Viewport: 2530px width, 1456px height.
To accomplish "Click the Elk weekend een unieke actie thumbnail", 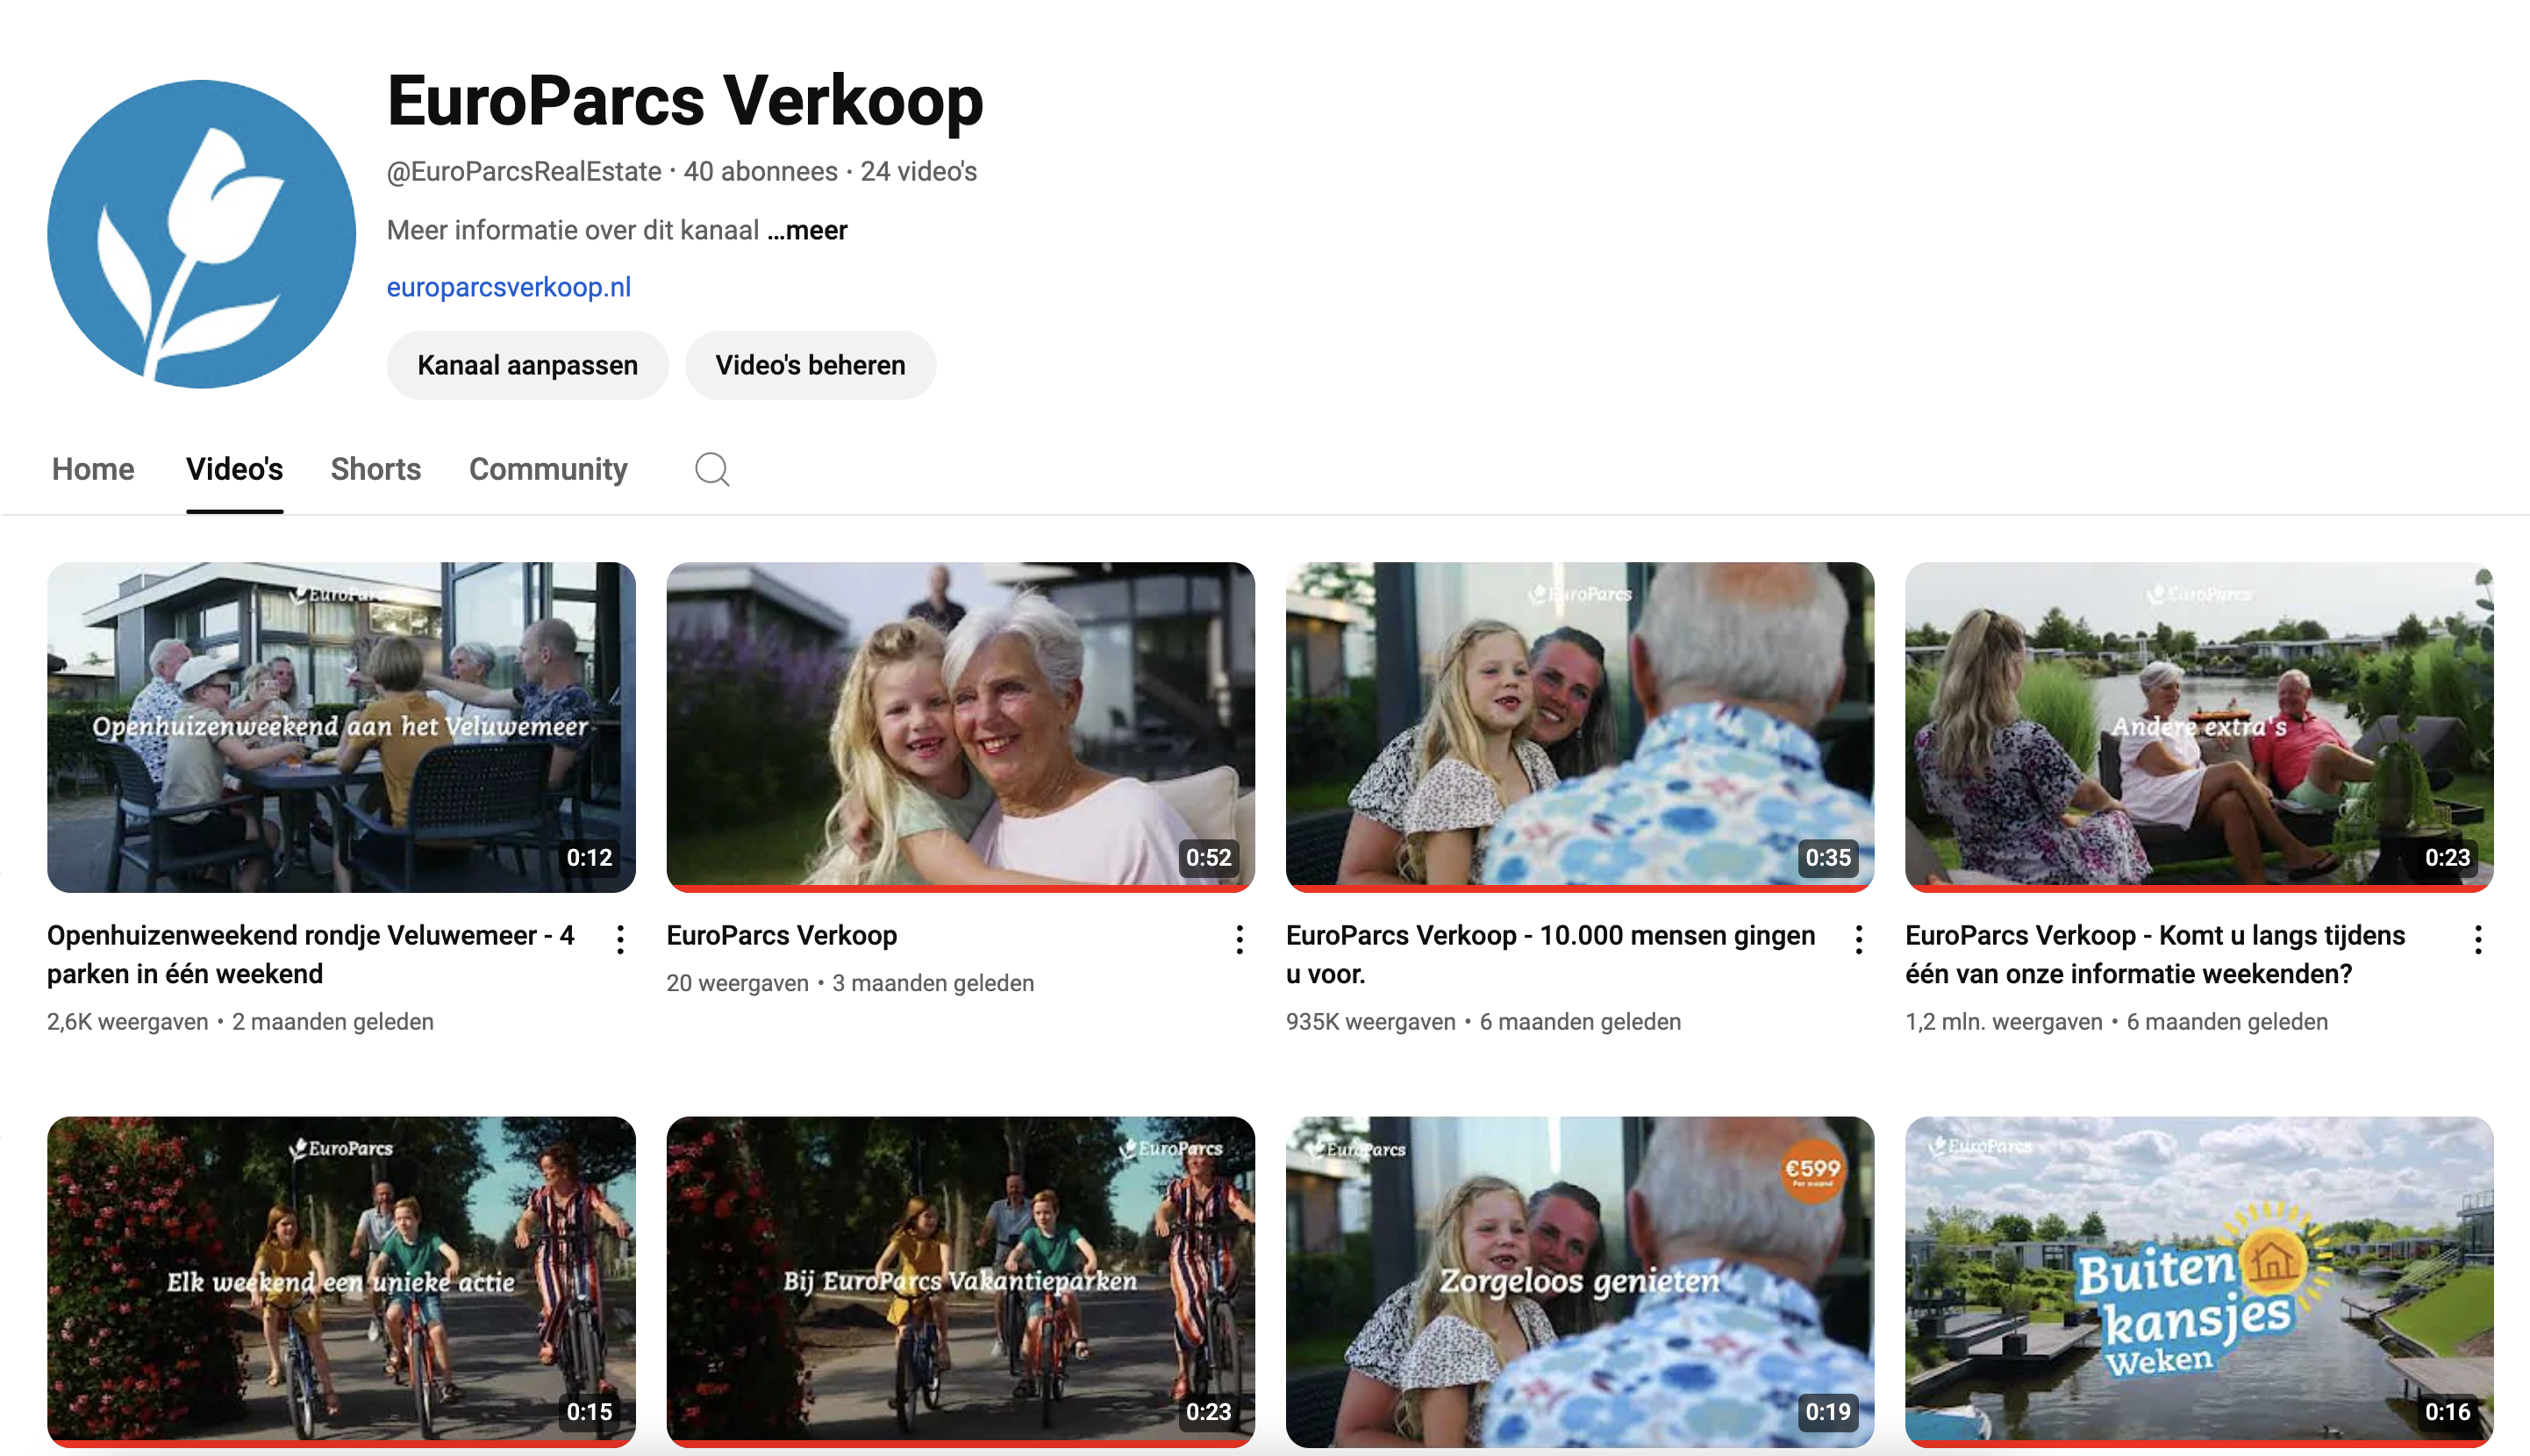I will click(x=341, y=1280).
